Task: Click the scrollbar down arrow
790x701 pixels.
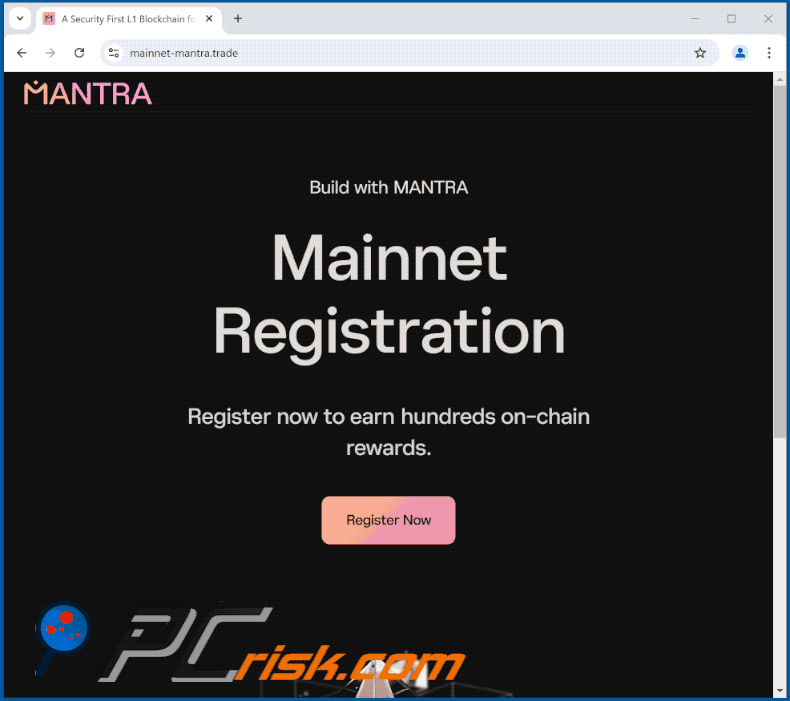Action: [x=779, y=691]
